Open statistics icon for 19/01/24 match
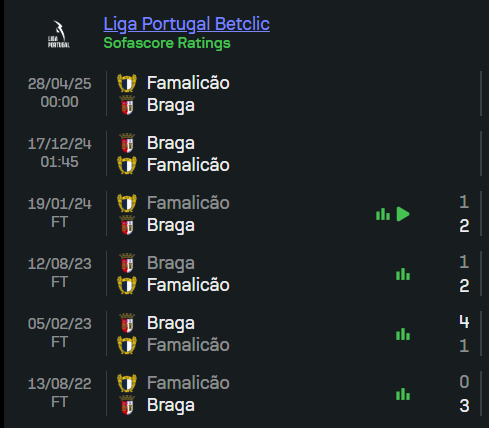 [x=383, y=214]
